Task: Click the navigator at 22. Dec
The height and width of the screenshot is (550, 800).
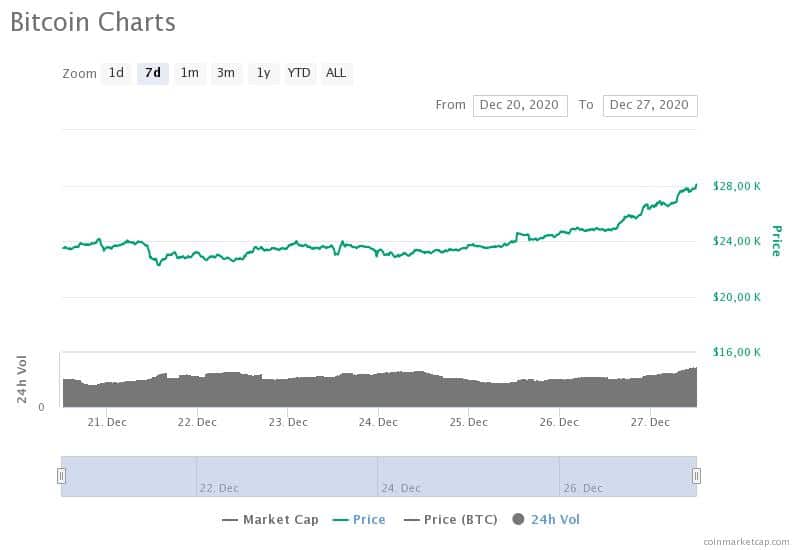Action: click(x=219, y=488)
